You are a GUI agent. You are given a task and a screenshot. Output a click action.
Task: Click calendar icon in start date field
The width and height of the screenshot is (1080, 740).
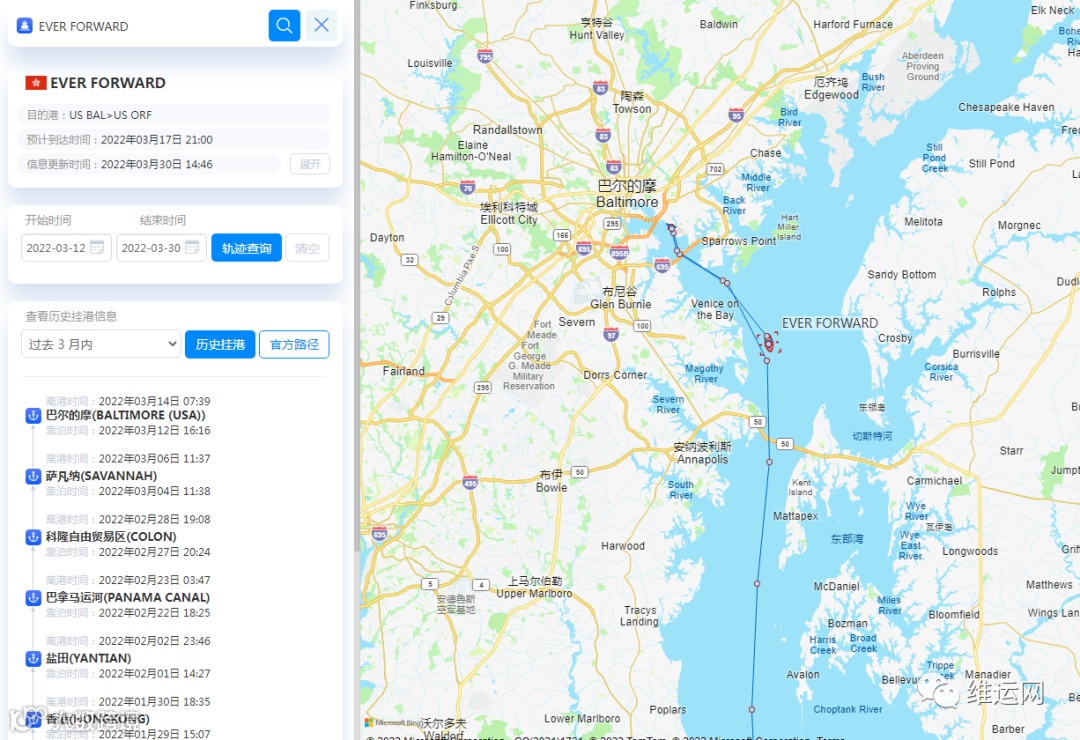click(97, 247)
